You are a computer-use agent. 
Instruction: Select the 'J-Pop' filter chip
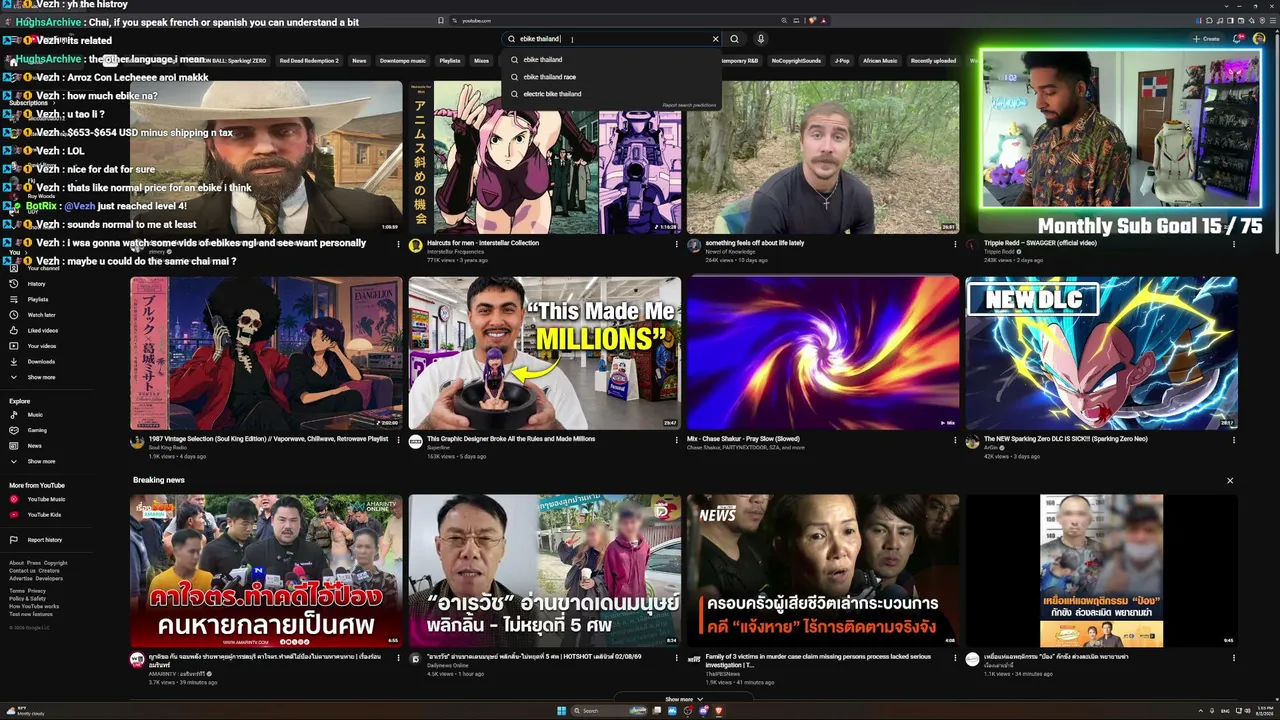[x=842, y=61]
